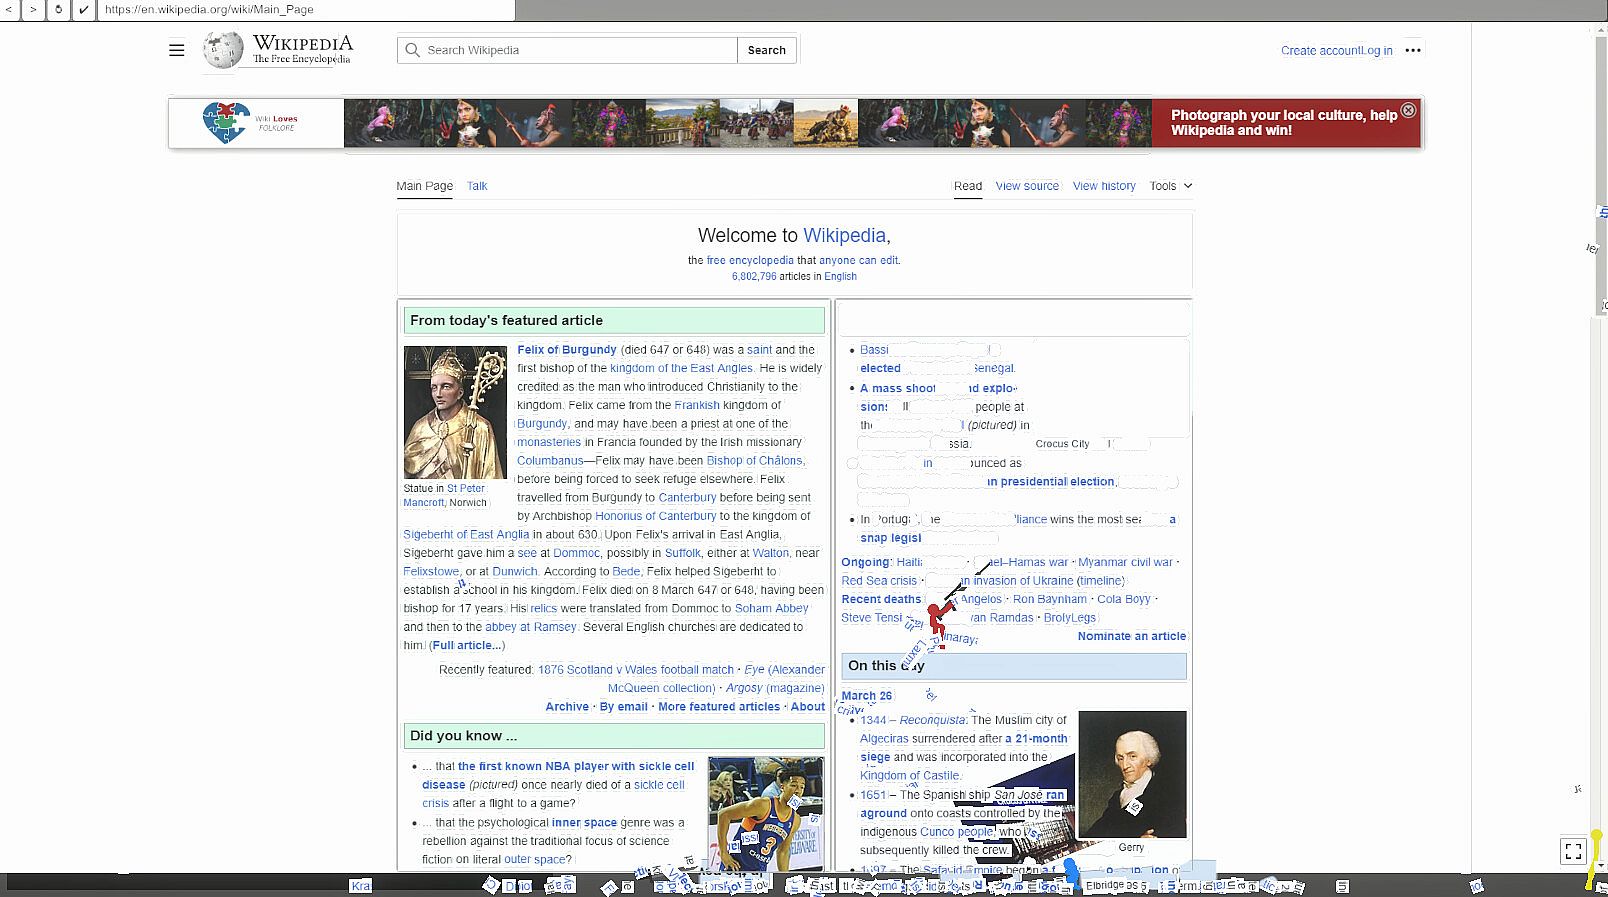This screenshot has width=1608, height=897.
Task: Open the 'anyone can edit' link
Action: [859, 261]
